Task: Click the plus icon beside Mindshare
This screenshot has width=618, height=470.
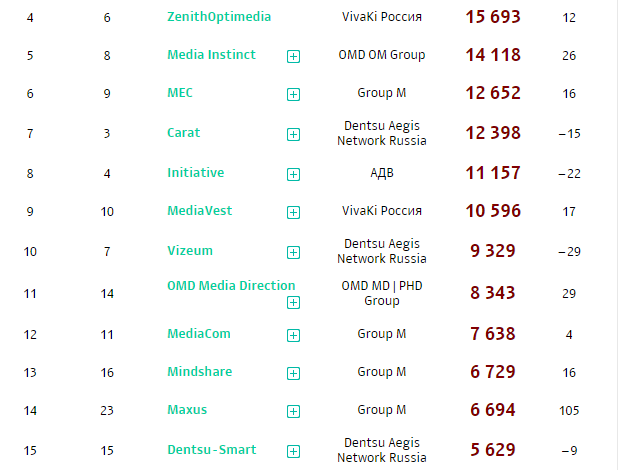Action: coord(293,373)
